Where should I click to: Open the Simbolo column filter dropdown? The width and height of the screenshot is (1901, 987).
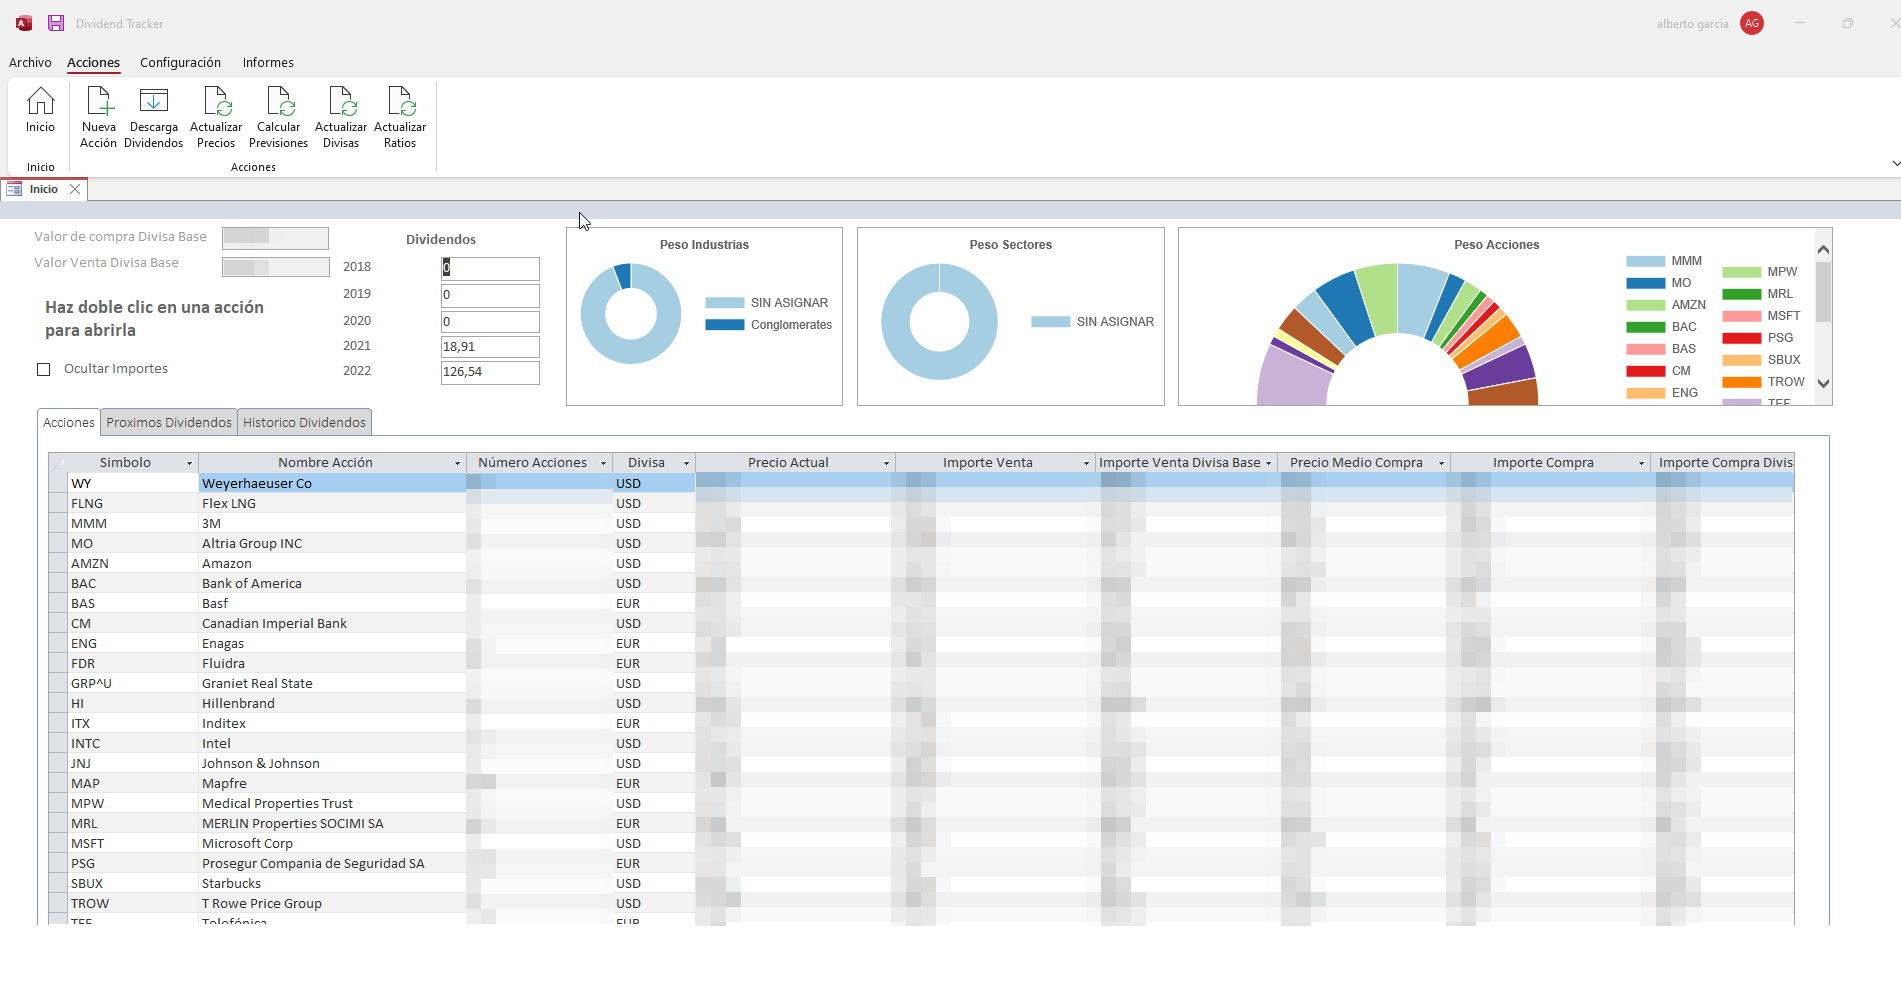click(189, 463)
